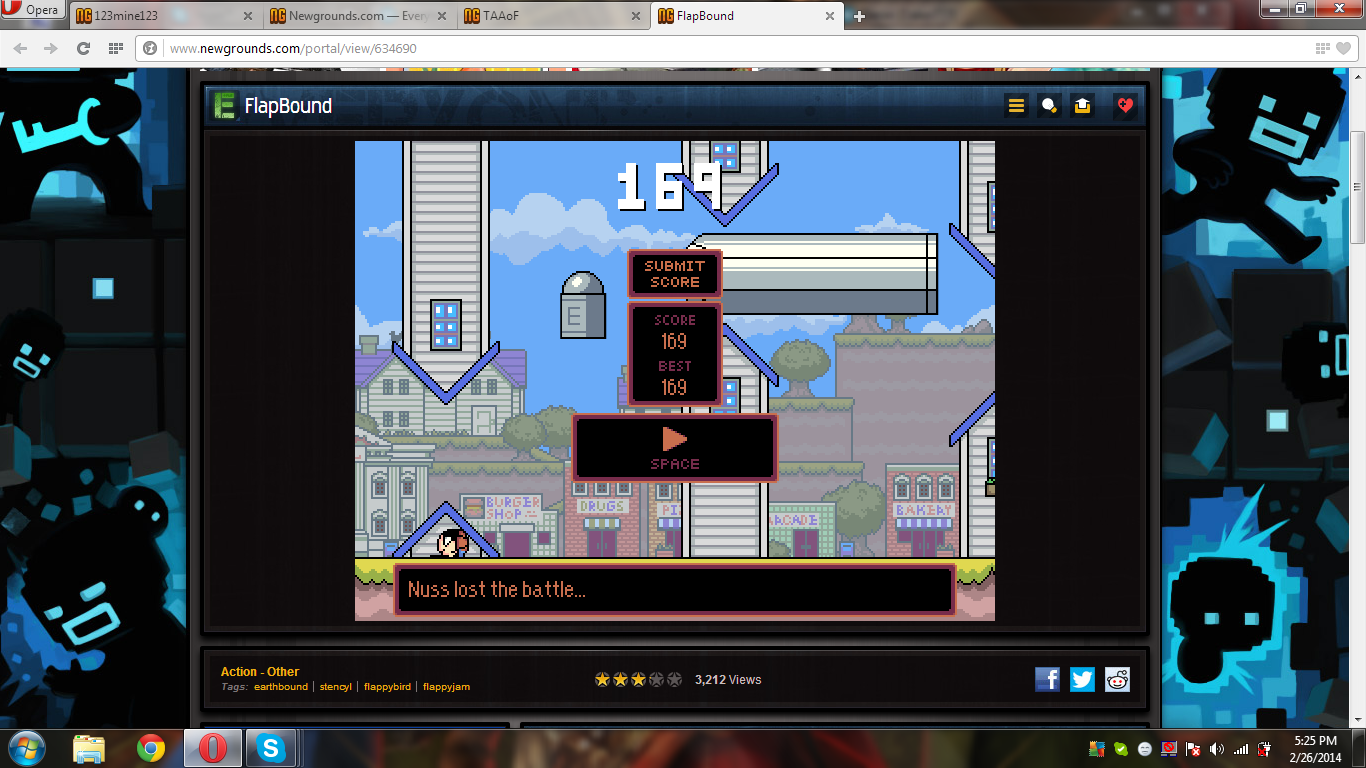Close the TAAoF tab
The image size is (1366, 768).
click(x=636, y=16)
